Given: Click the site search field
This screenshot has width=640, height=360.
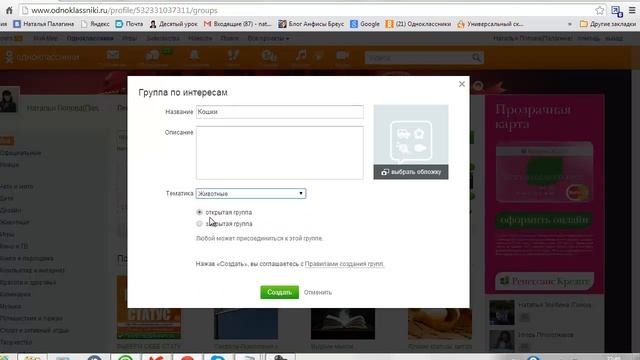Looking at the screenshot, I should (x=418, y=58).
